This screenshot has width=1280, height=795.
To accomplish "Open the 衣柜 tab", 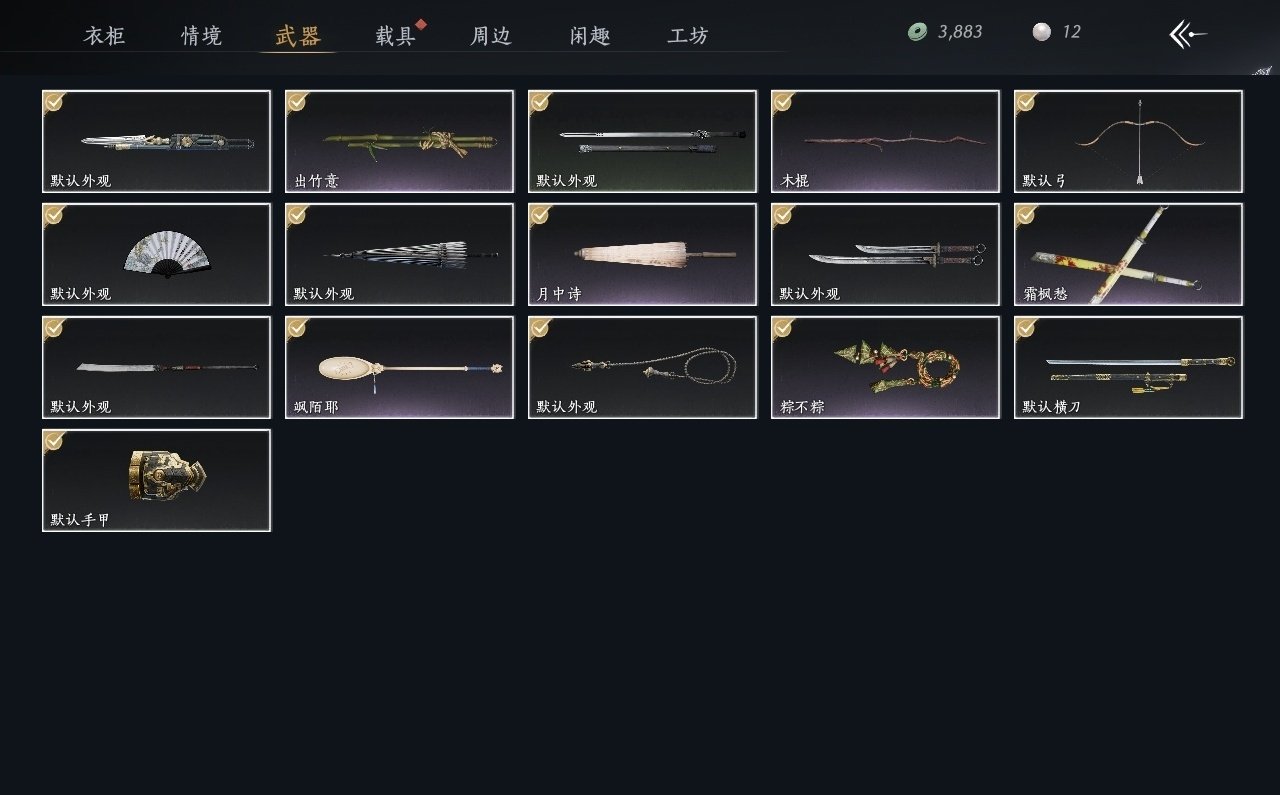I will 105,36.
